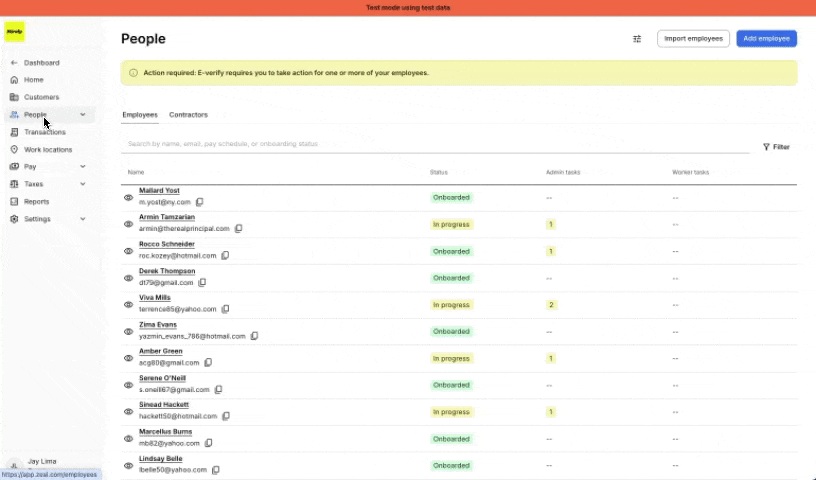Viewport: 816px width, 480px height.
Task: Select the Employees tab
Action: pyautogui.click(x=140, y=115)
